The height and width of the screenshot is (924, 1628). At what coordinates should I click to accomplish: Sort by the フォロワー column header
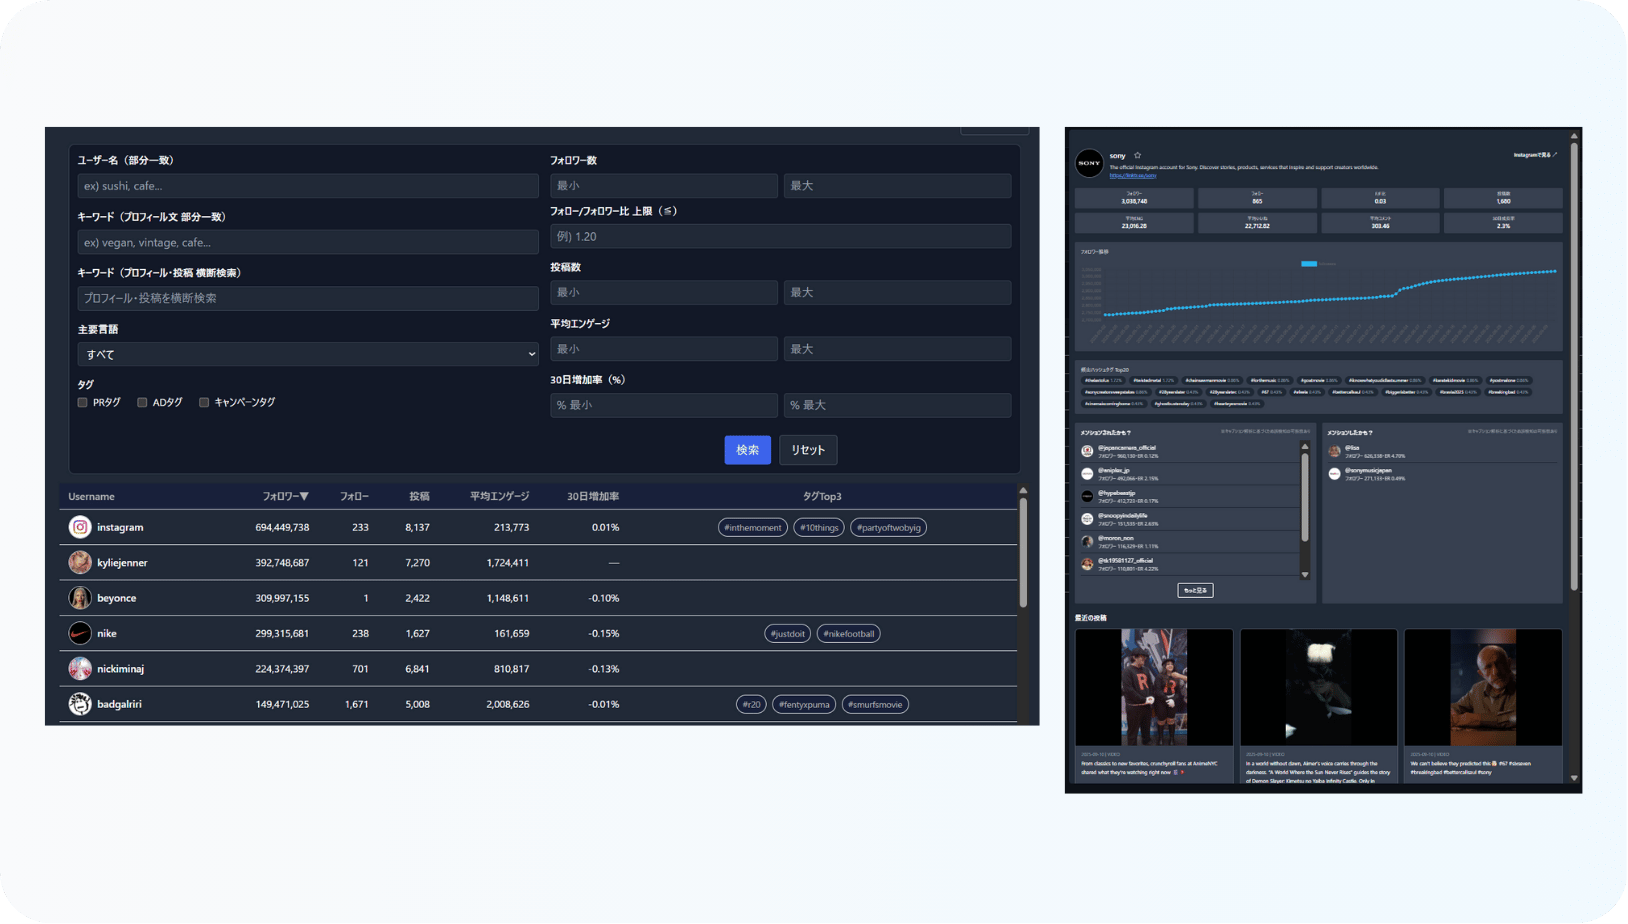point(285,496)
